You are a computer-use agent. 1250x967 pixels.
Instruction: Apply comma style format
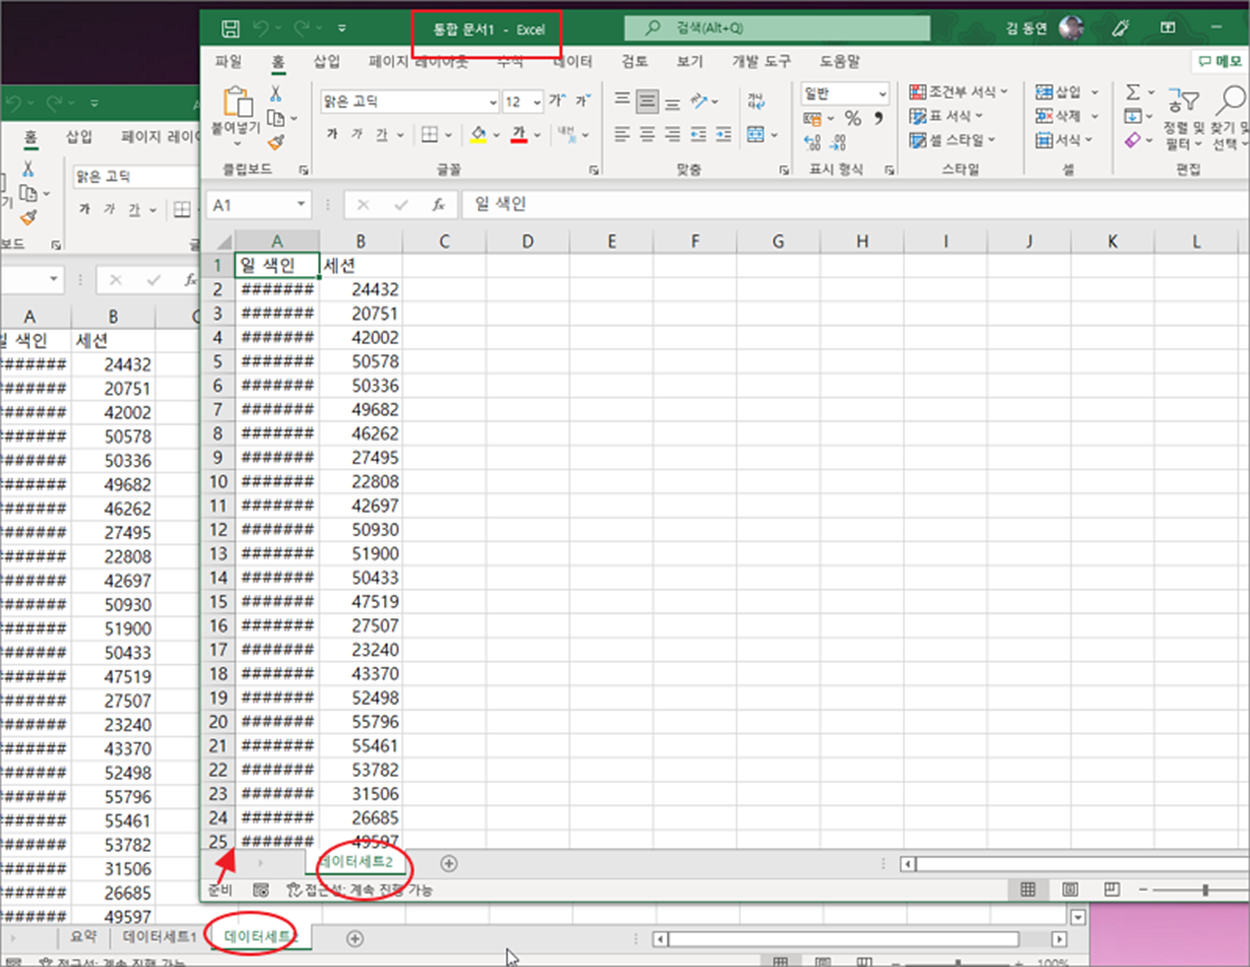pos(878,118)
